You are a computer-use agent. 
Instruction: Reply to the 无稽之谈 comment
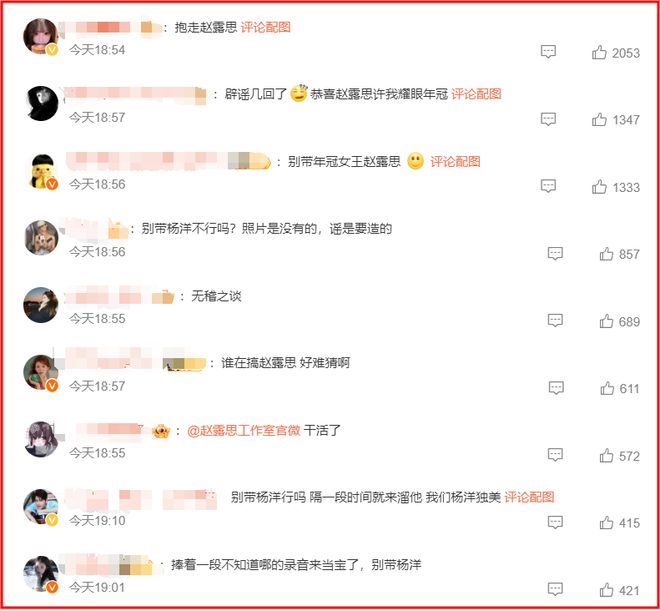pyautogui.click(x=555, y=321)
